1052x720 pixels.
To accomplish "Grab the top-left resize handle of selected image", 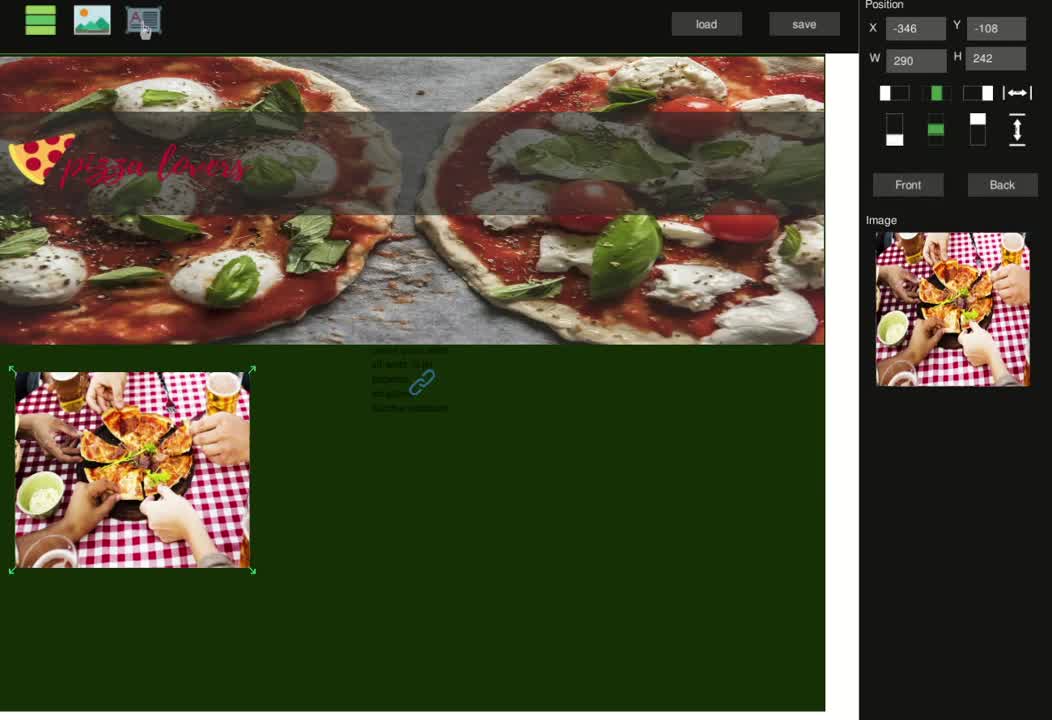I will pos(12,370).
